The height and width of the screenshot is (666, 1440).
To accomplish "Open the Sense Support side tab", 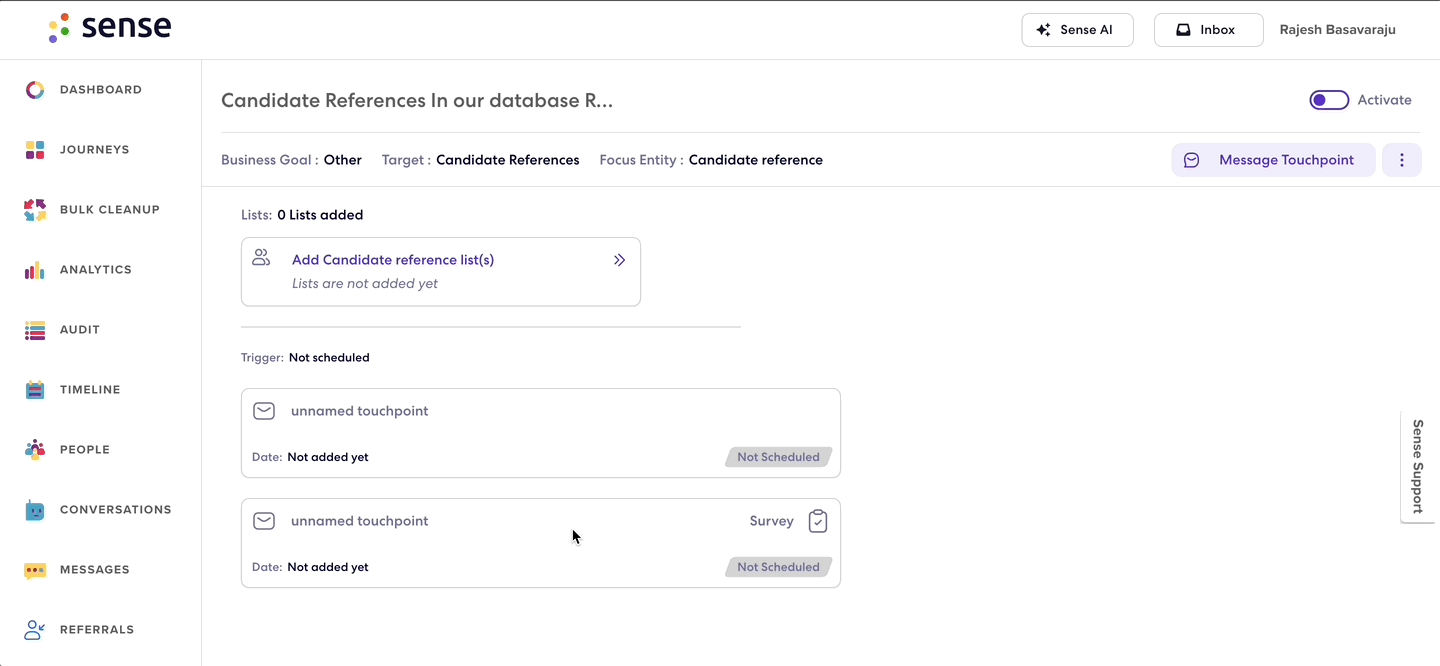I will tap(1417, 466).
